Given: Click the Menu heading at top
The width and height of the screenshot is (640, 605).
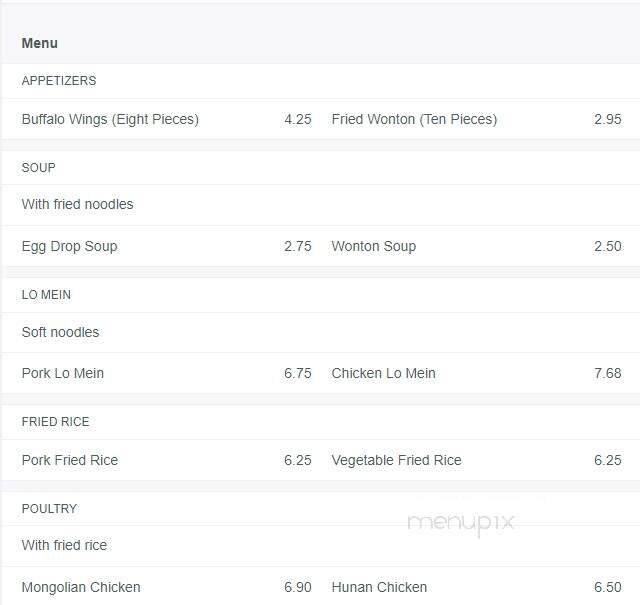Looking at the screenshot, I should click(40, 43).
